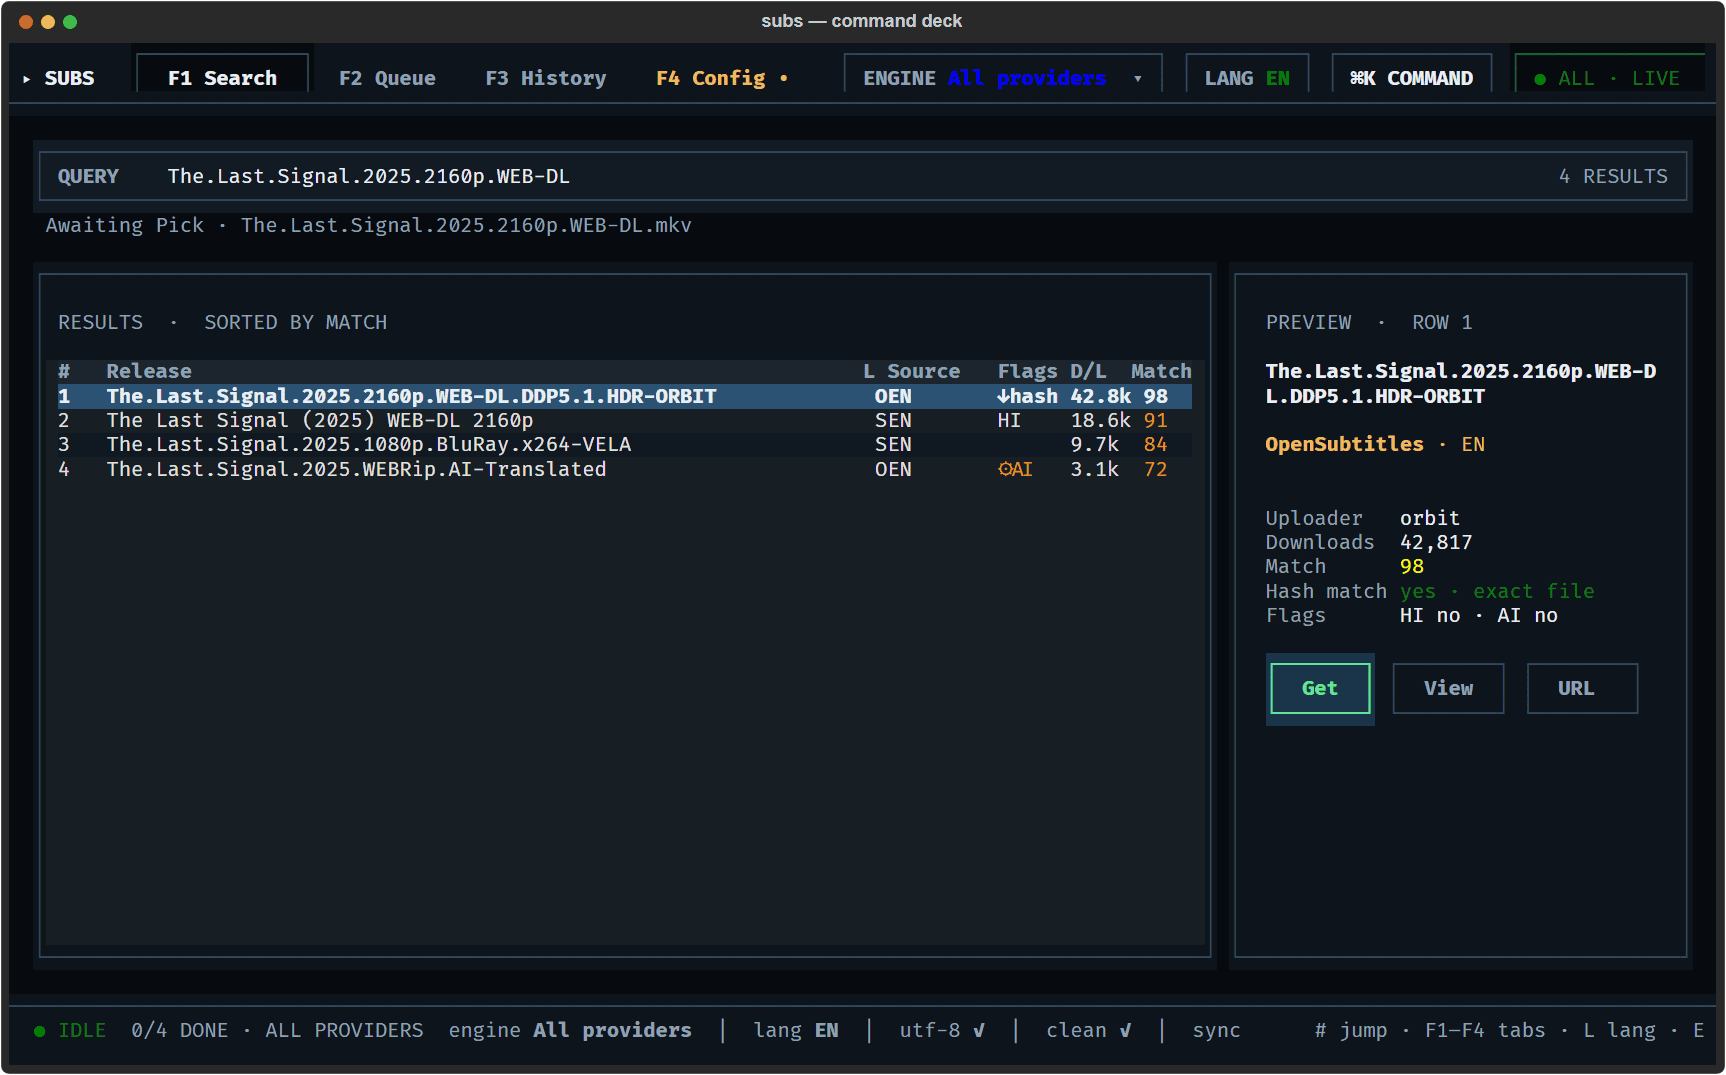Click engine All providers in status bar

570,1030
